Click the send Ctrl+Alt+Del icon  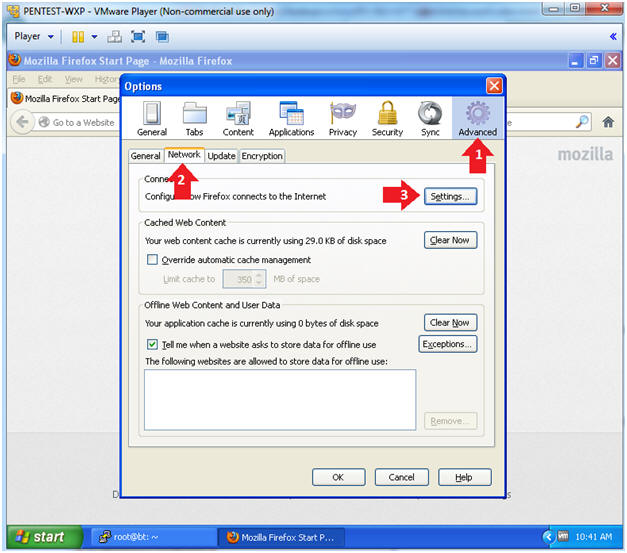click(x=114, y=37)
